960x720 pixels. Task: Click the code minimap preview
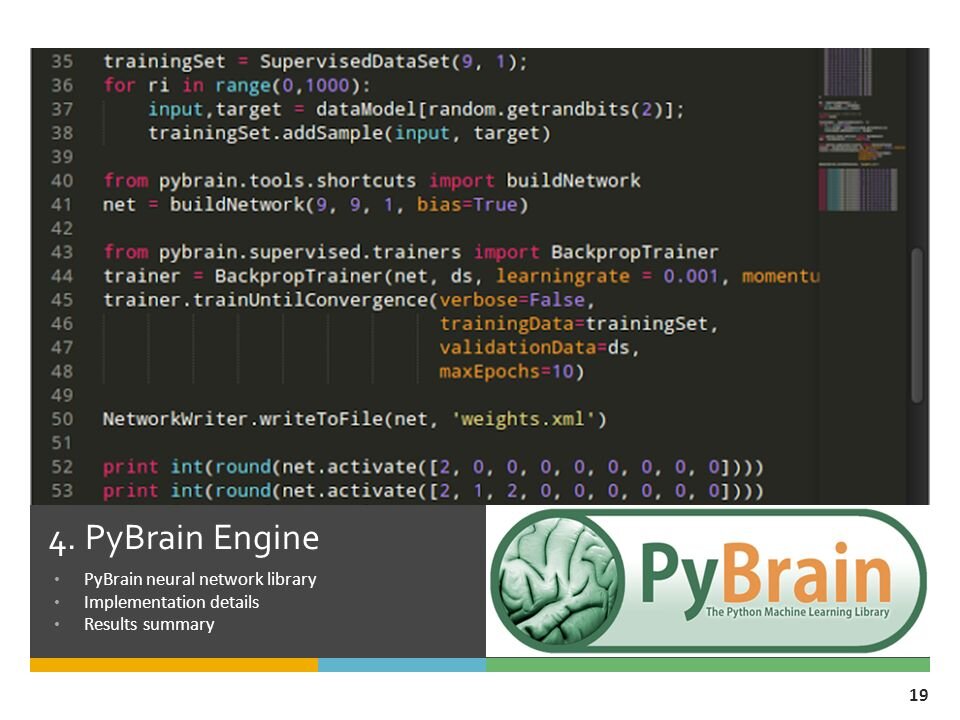pos(861,130)
